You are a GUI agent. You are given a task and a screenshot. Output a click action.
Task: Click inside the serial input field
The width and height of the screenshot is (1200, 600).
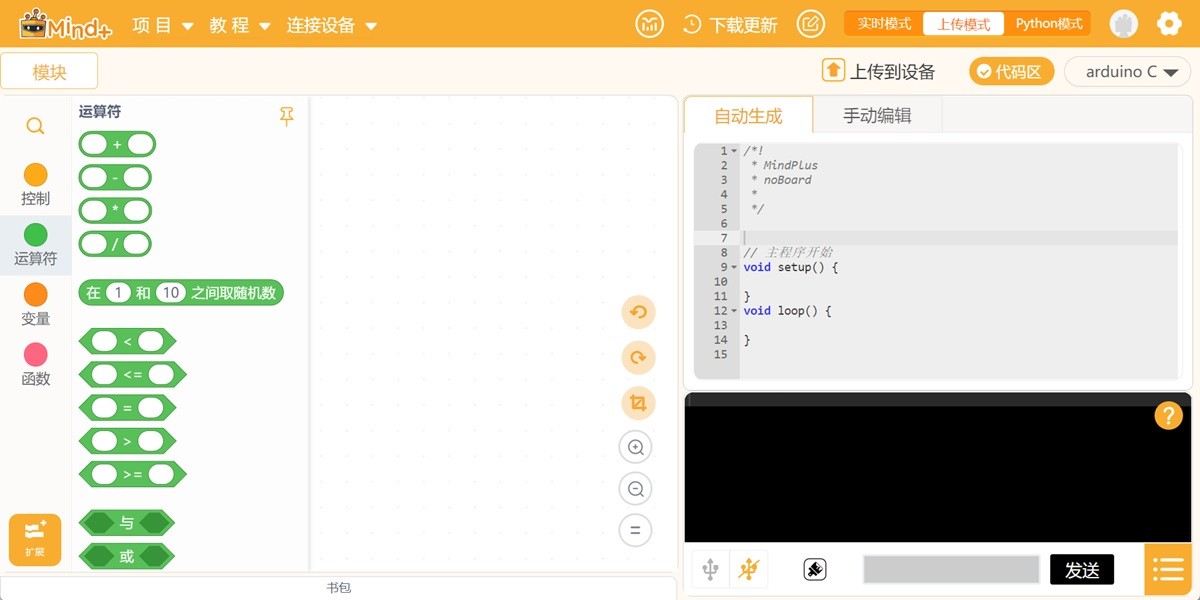[x=950, y=569]
